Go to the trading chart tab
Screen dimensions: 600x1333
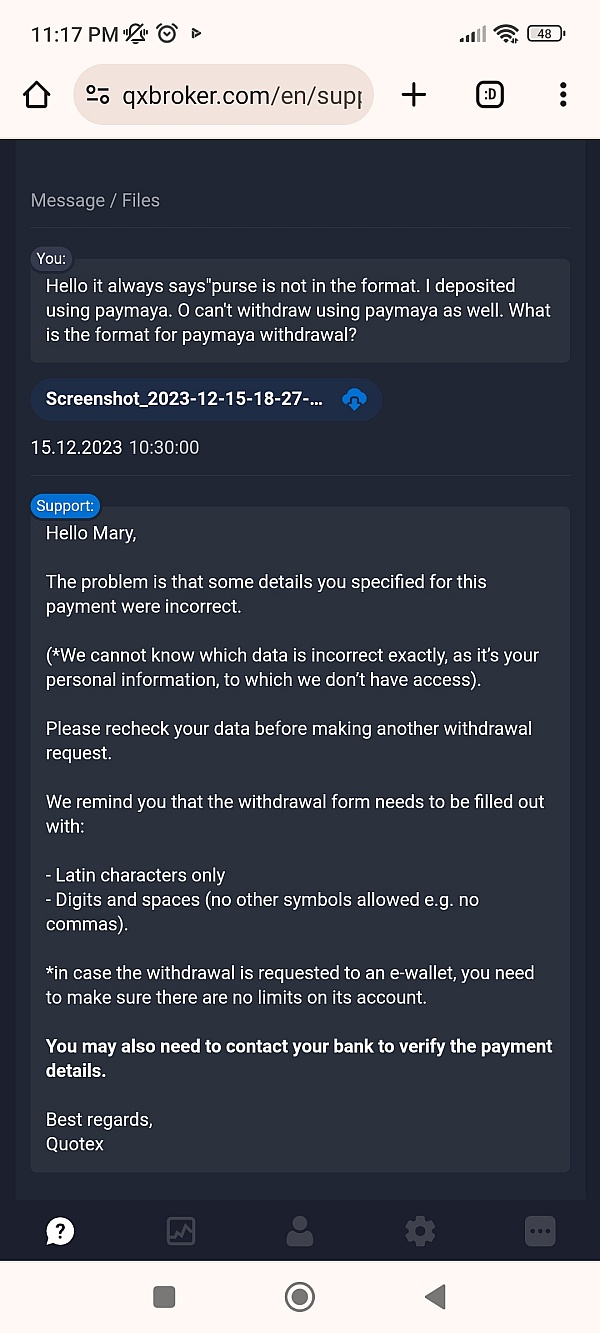point(180,1231)
